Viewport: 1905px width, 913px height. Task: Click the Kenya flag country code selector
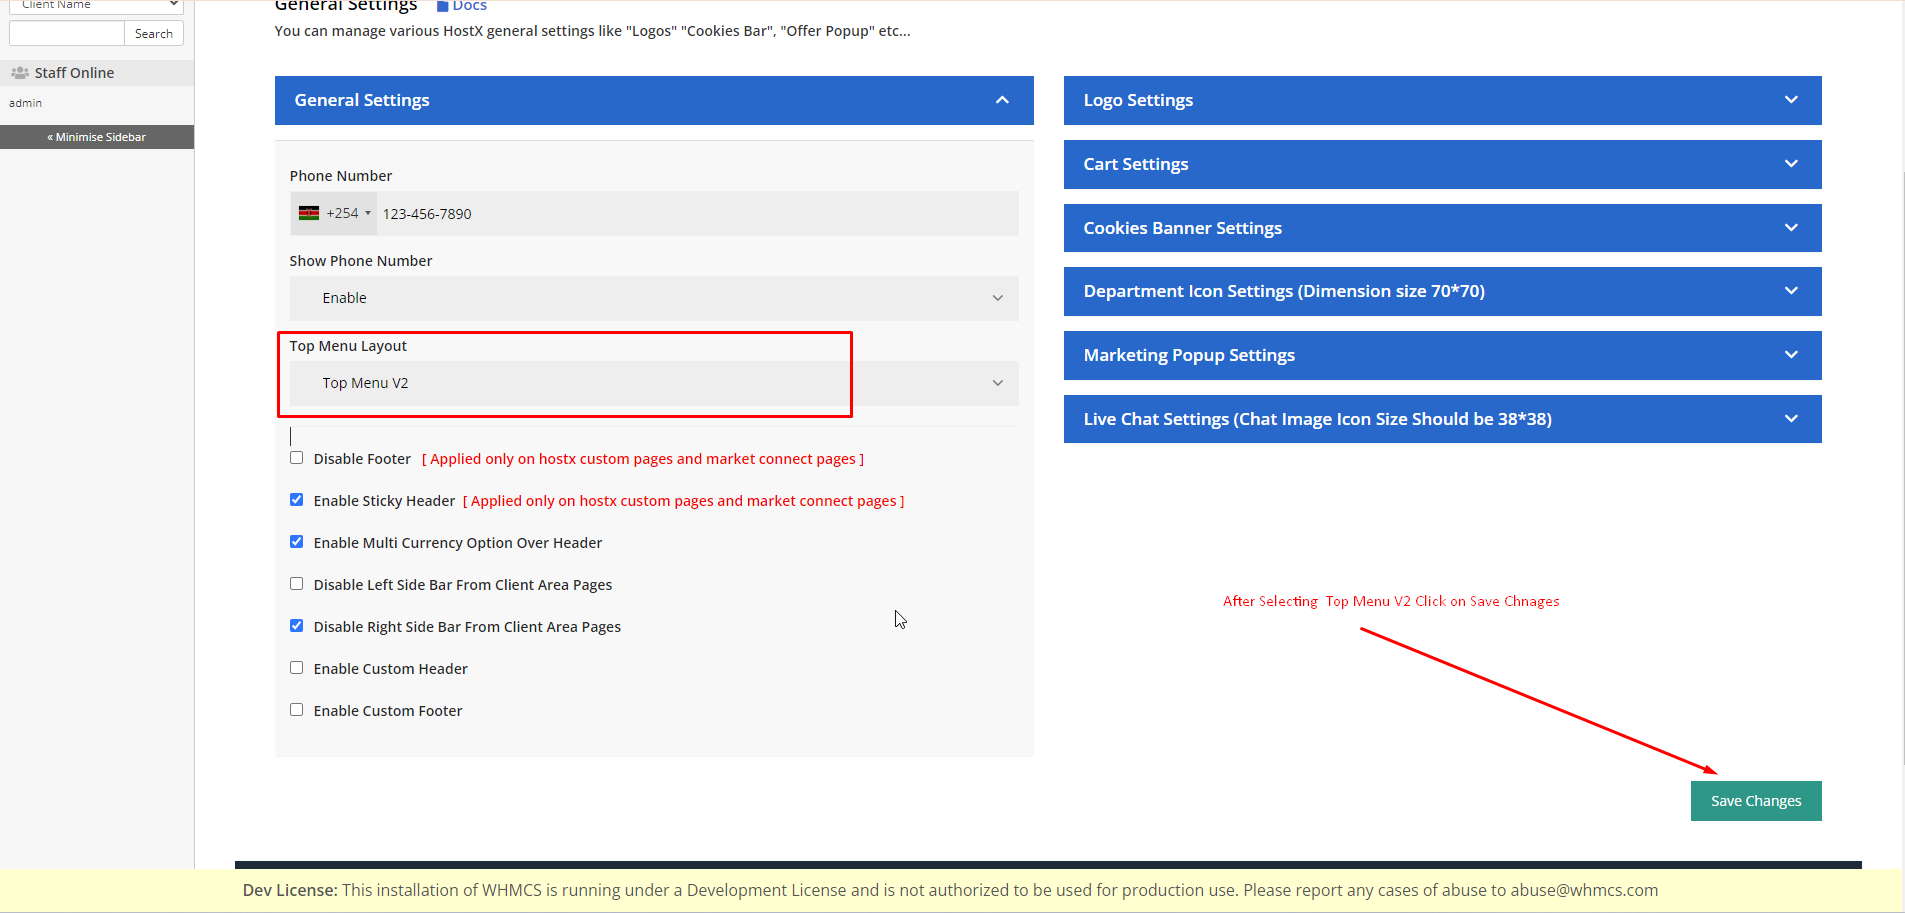(x=334, y=213)
